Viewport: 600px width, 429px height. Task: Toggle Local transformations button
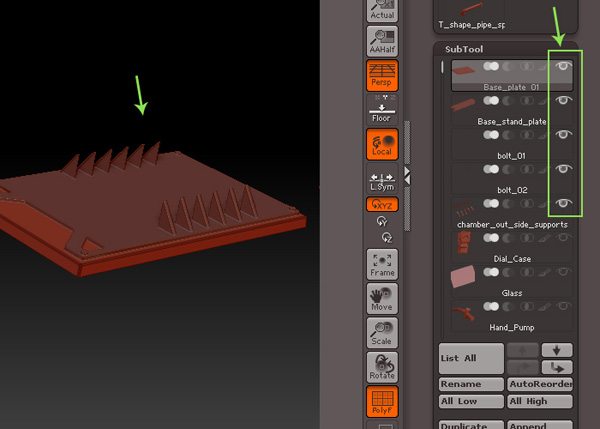point(382,144)
